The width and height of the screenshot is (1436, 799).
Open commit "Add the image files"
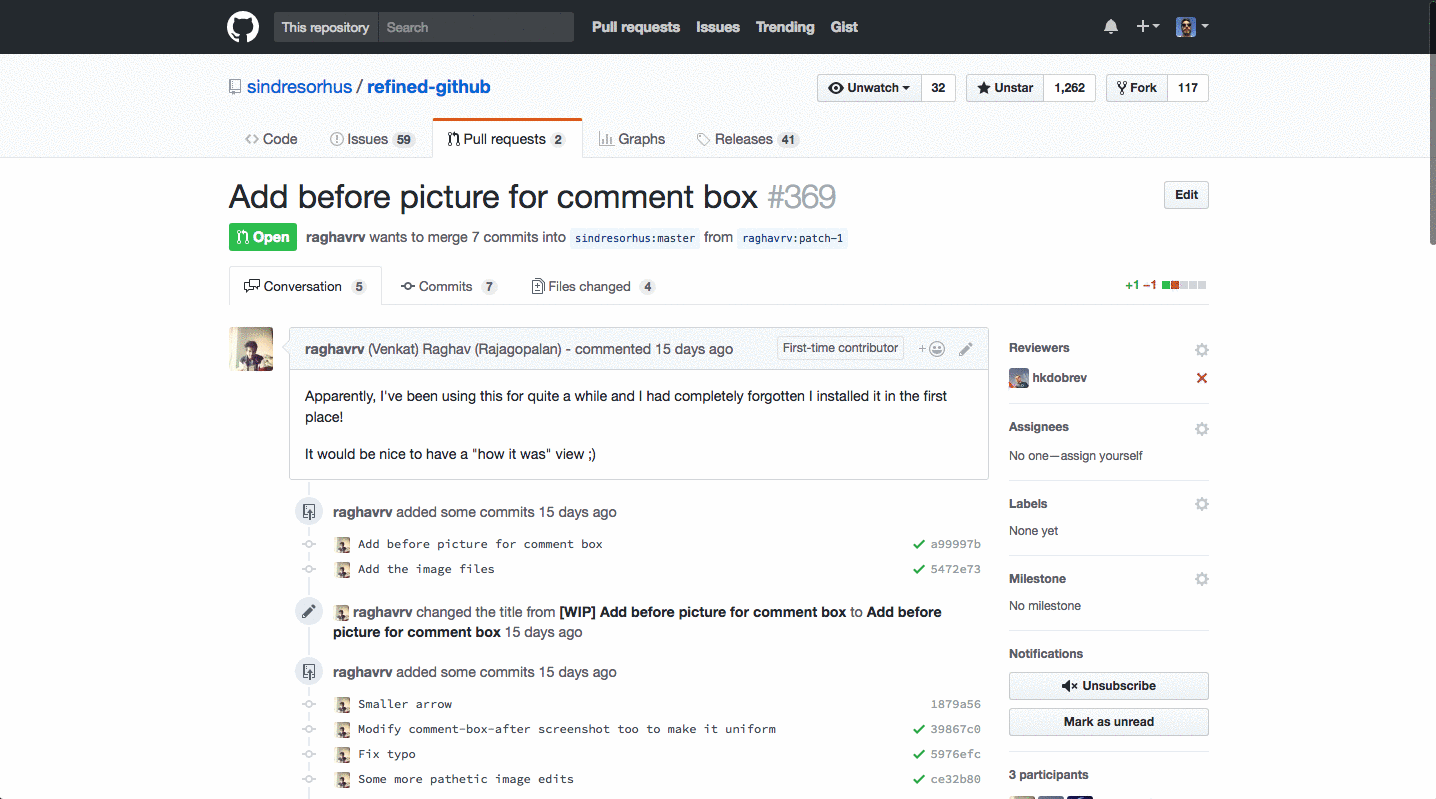tap(426, 569)
